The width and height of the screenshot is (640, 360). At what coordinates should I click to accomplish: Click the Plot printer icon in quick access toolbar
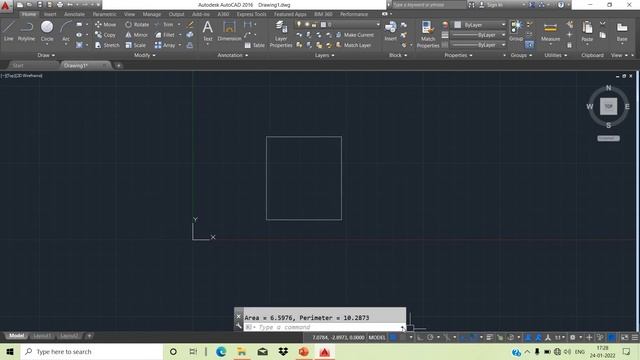60,5
